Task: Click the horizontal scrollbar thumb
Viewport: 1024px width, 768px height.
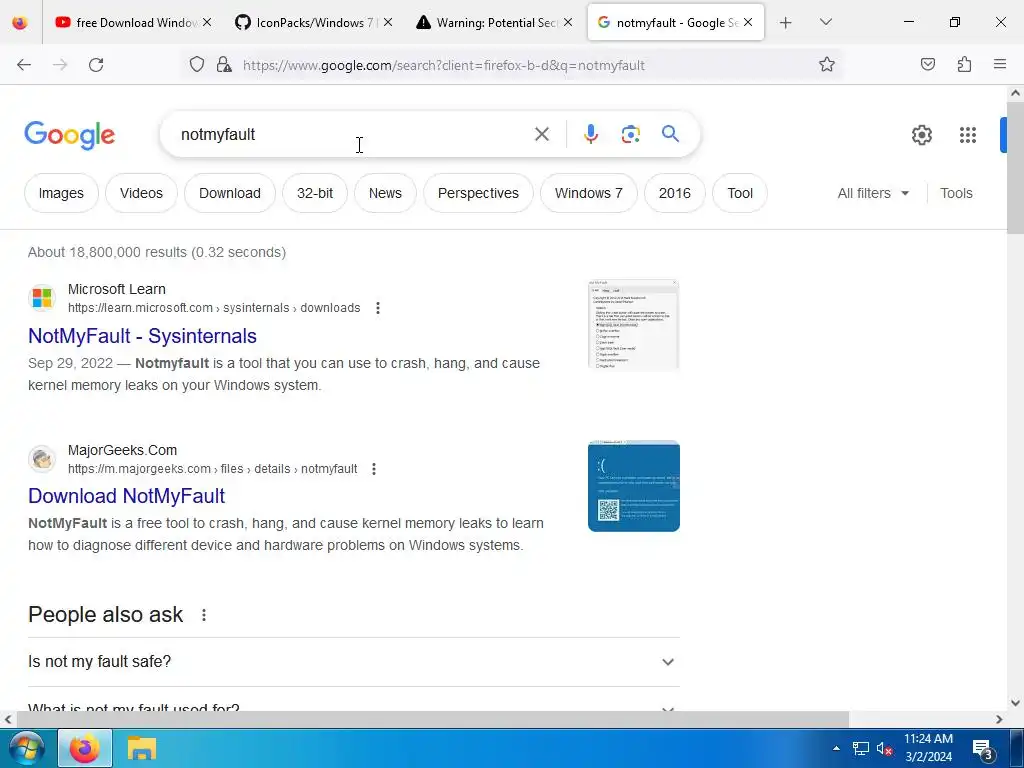Action: point(432,719)
